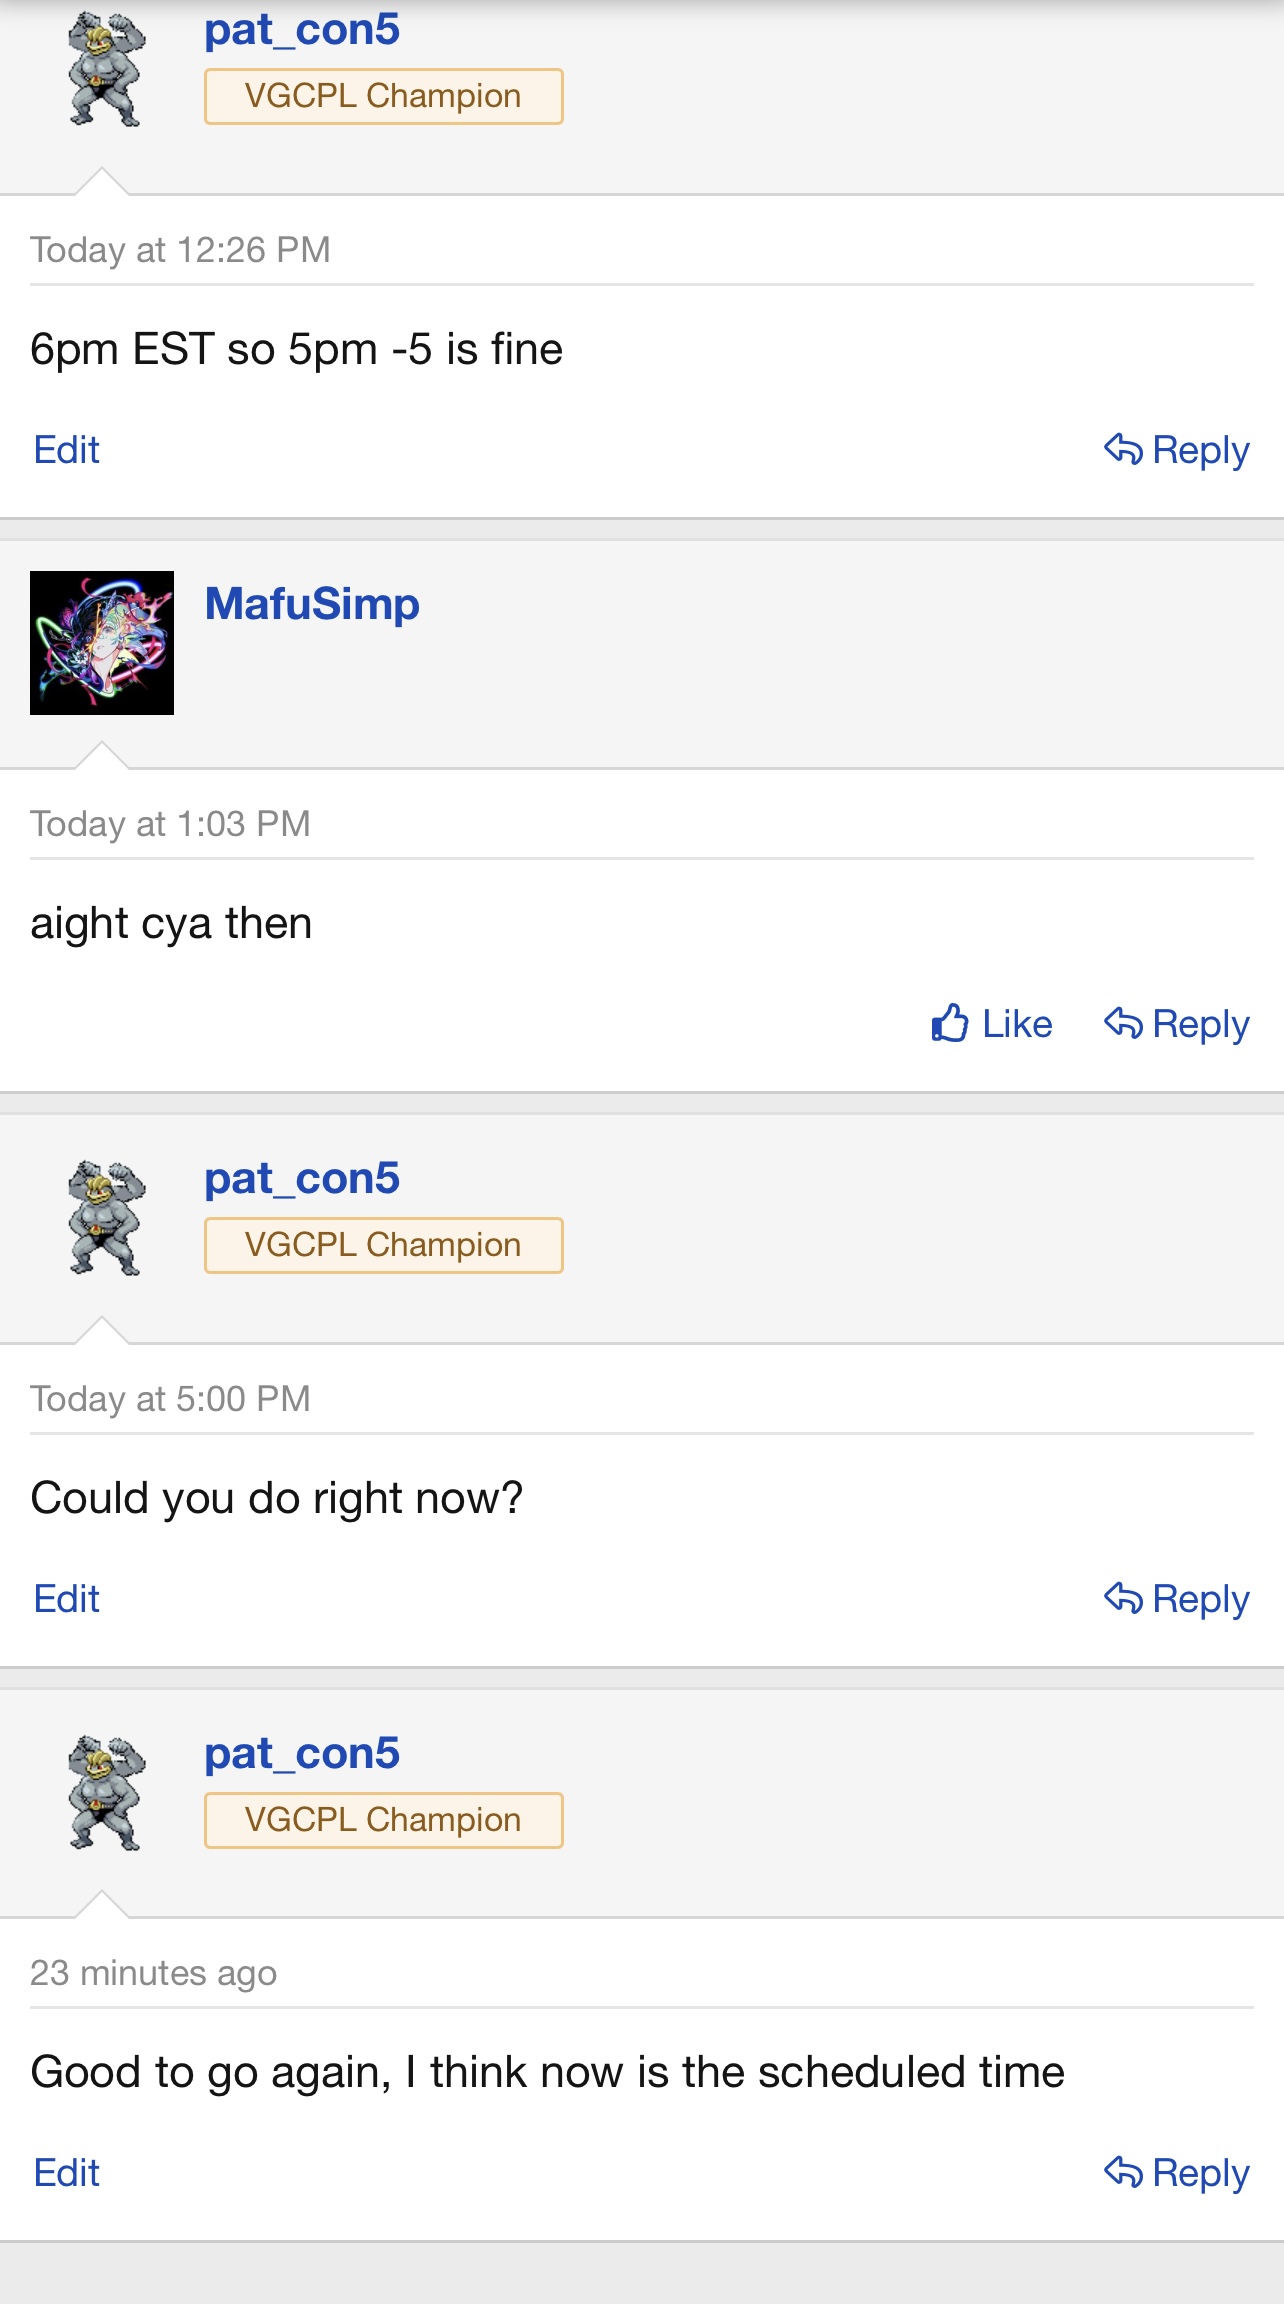The image size is (1284, 2304).
Task: Open MafuSimp's colorful avatar image
Action: coord(102,643)
